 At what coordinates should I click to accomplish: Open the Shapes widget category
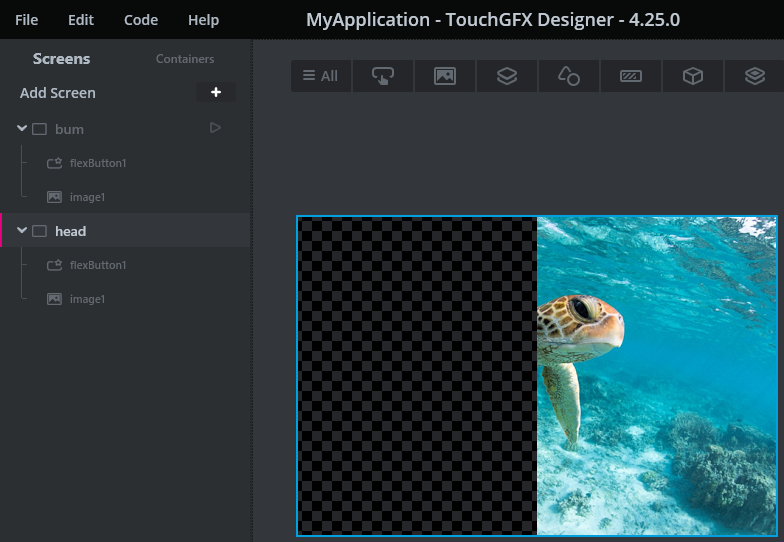click(x=569, y=76)
